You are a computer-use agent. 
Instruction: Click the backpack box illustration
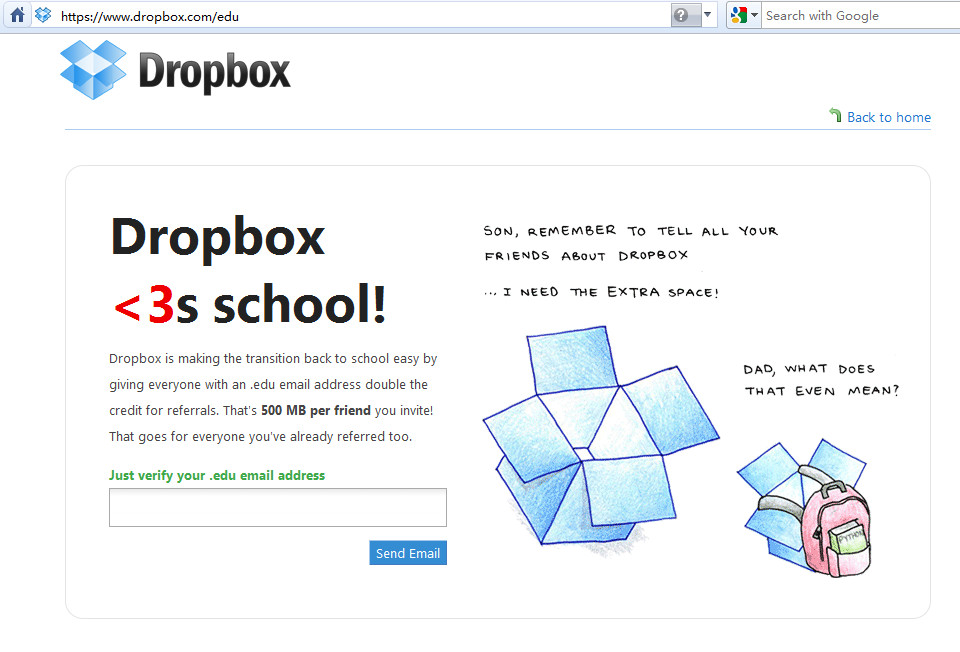[804, 507]
